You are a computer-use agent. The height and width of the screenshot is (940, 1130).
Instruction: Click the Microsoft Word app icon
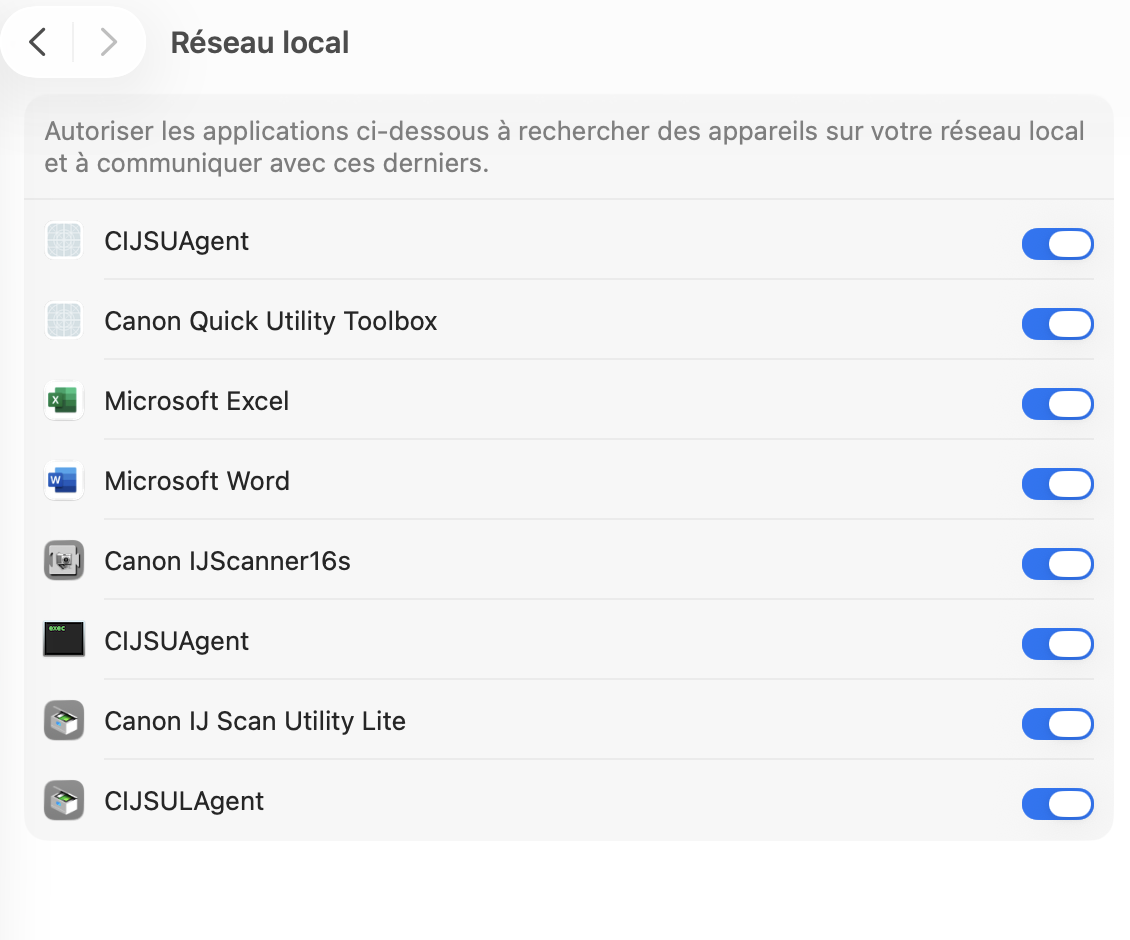(64, 481)
